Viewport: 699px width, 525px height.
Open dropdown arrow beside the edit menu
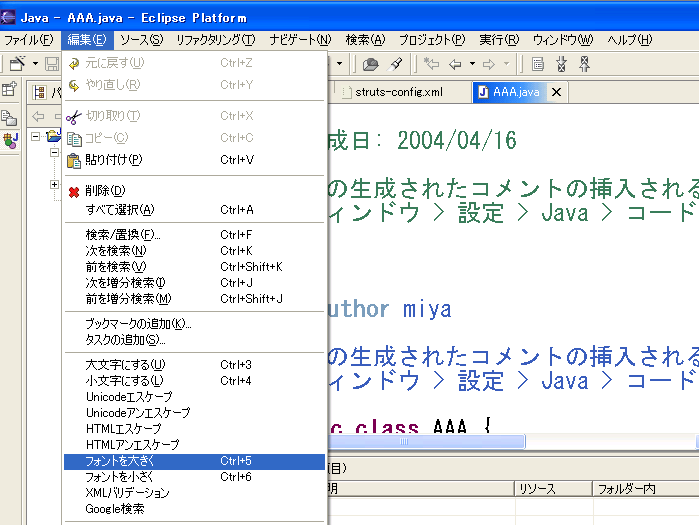[x=340, y=64]
